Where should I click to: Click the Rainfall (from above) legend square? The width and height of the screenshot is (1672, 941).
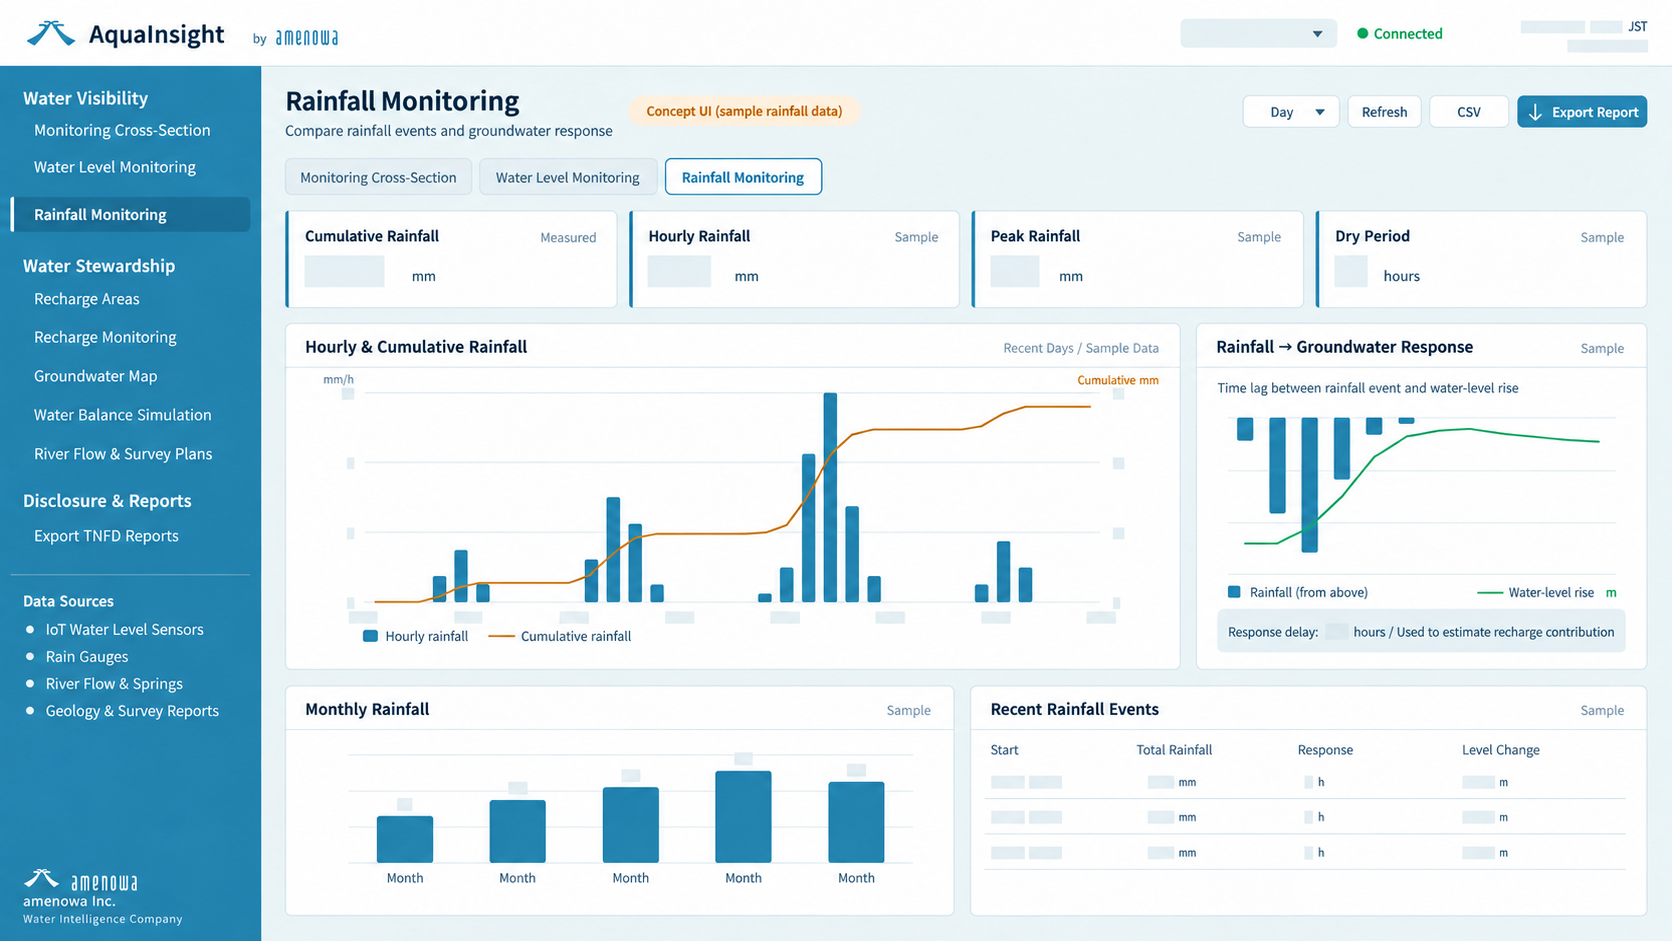[x=1234, y=592]
